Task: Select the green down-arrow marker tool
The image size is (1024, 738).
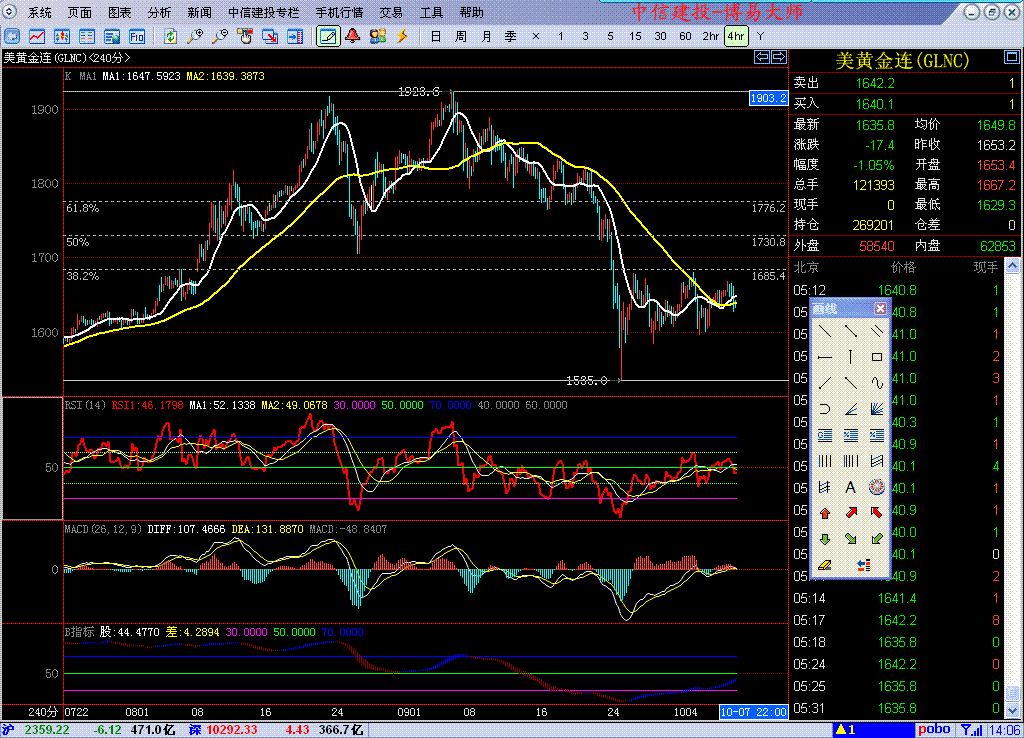Action: tap(824, 539)
